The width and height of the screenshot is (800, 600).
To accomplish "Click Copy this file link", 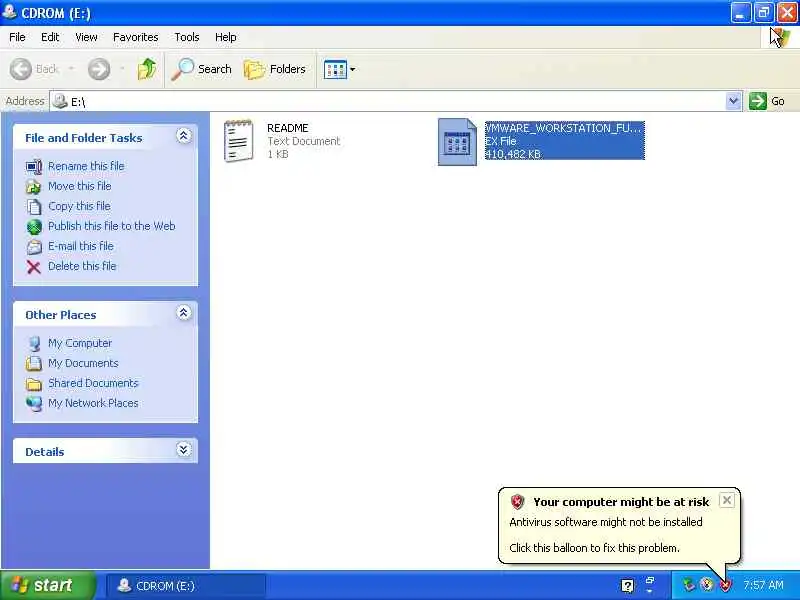I will 79,206.
